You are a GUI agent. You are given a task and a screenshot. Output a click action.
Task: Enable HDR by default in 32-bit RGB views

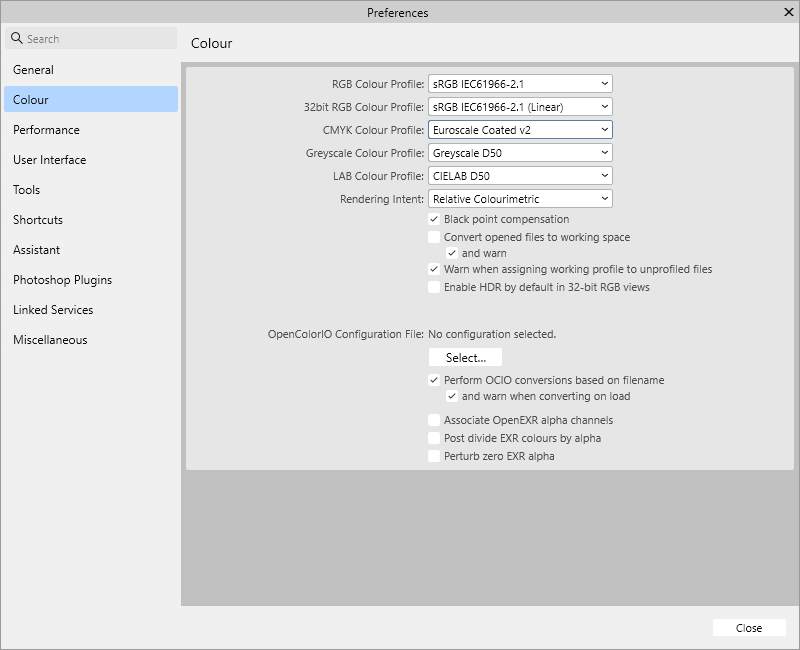[434, 290]
